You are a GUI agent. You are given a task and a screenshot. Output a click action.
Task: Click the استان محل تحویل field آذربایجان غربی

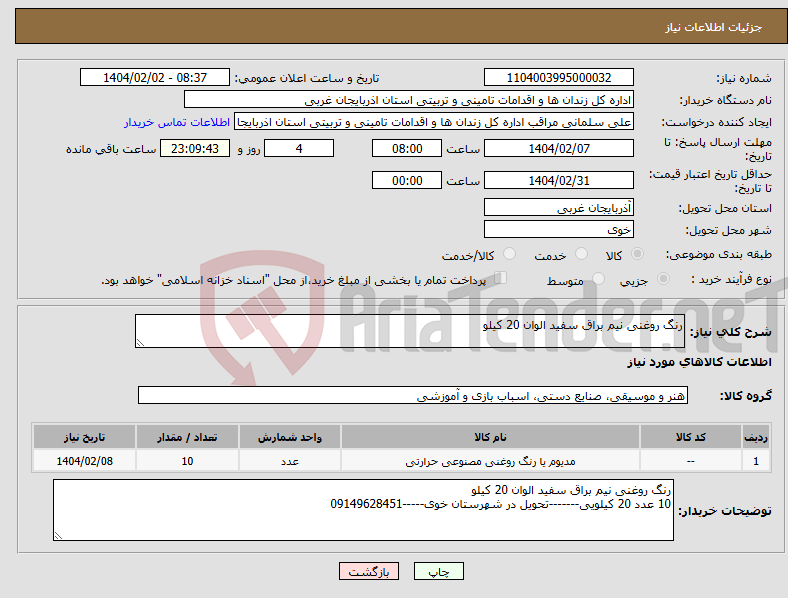pos(559,208)
